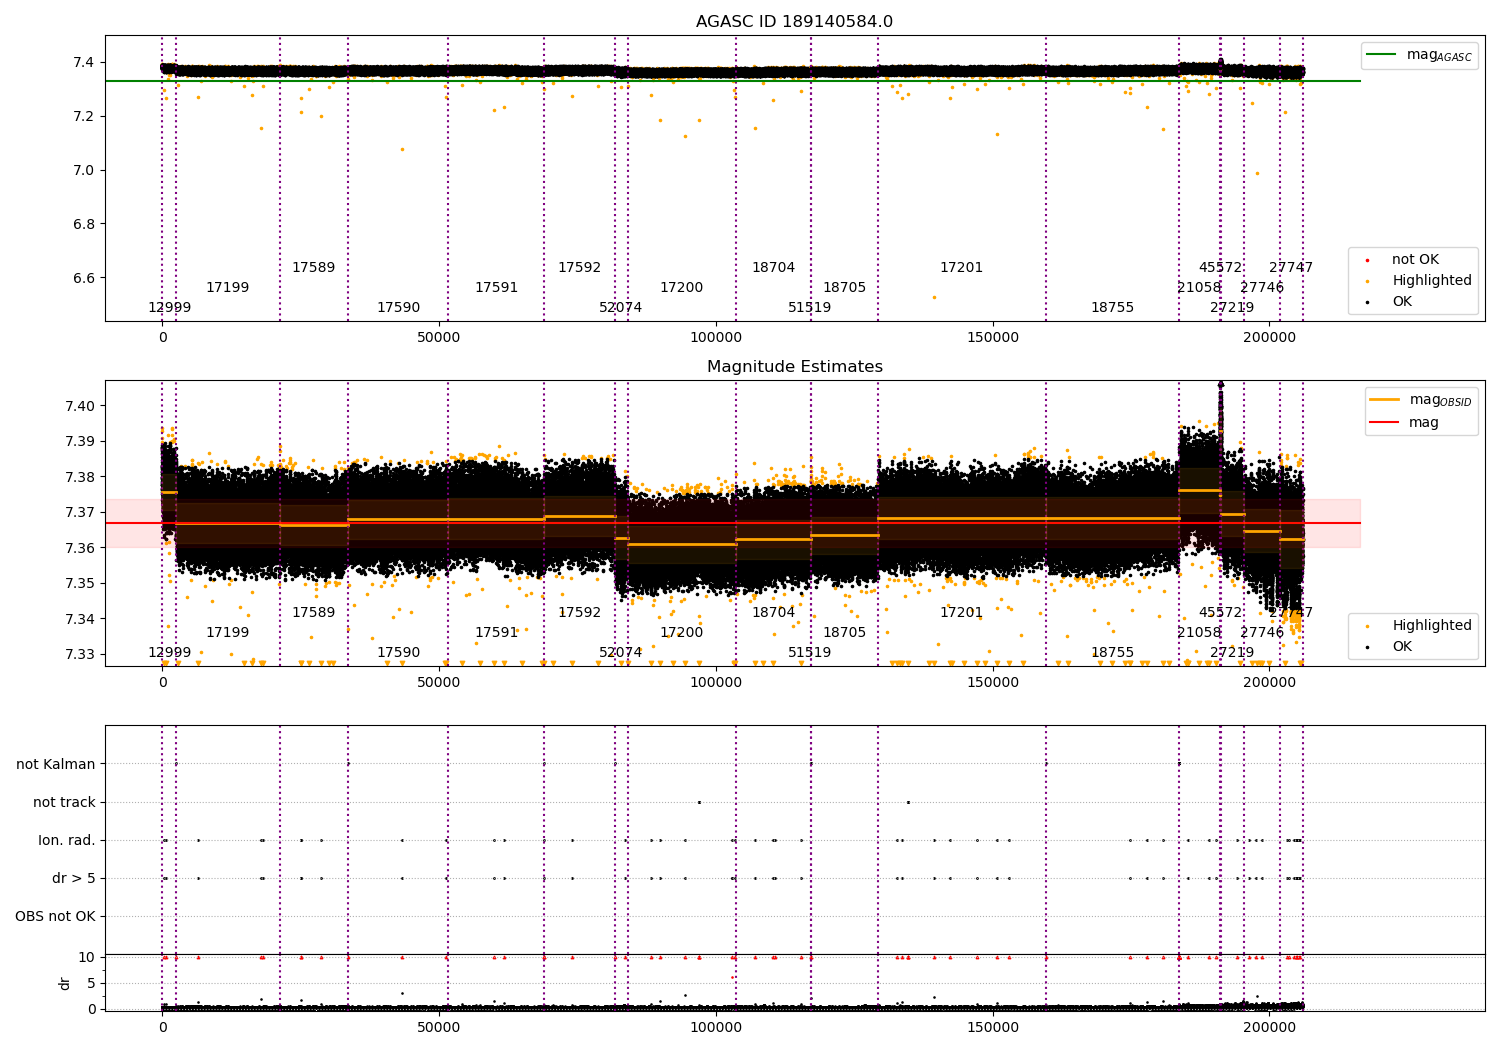Click OBSID label 17590 in the middle plot
Viewport: 1500px width, 1050px height.
398,653
